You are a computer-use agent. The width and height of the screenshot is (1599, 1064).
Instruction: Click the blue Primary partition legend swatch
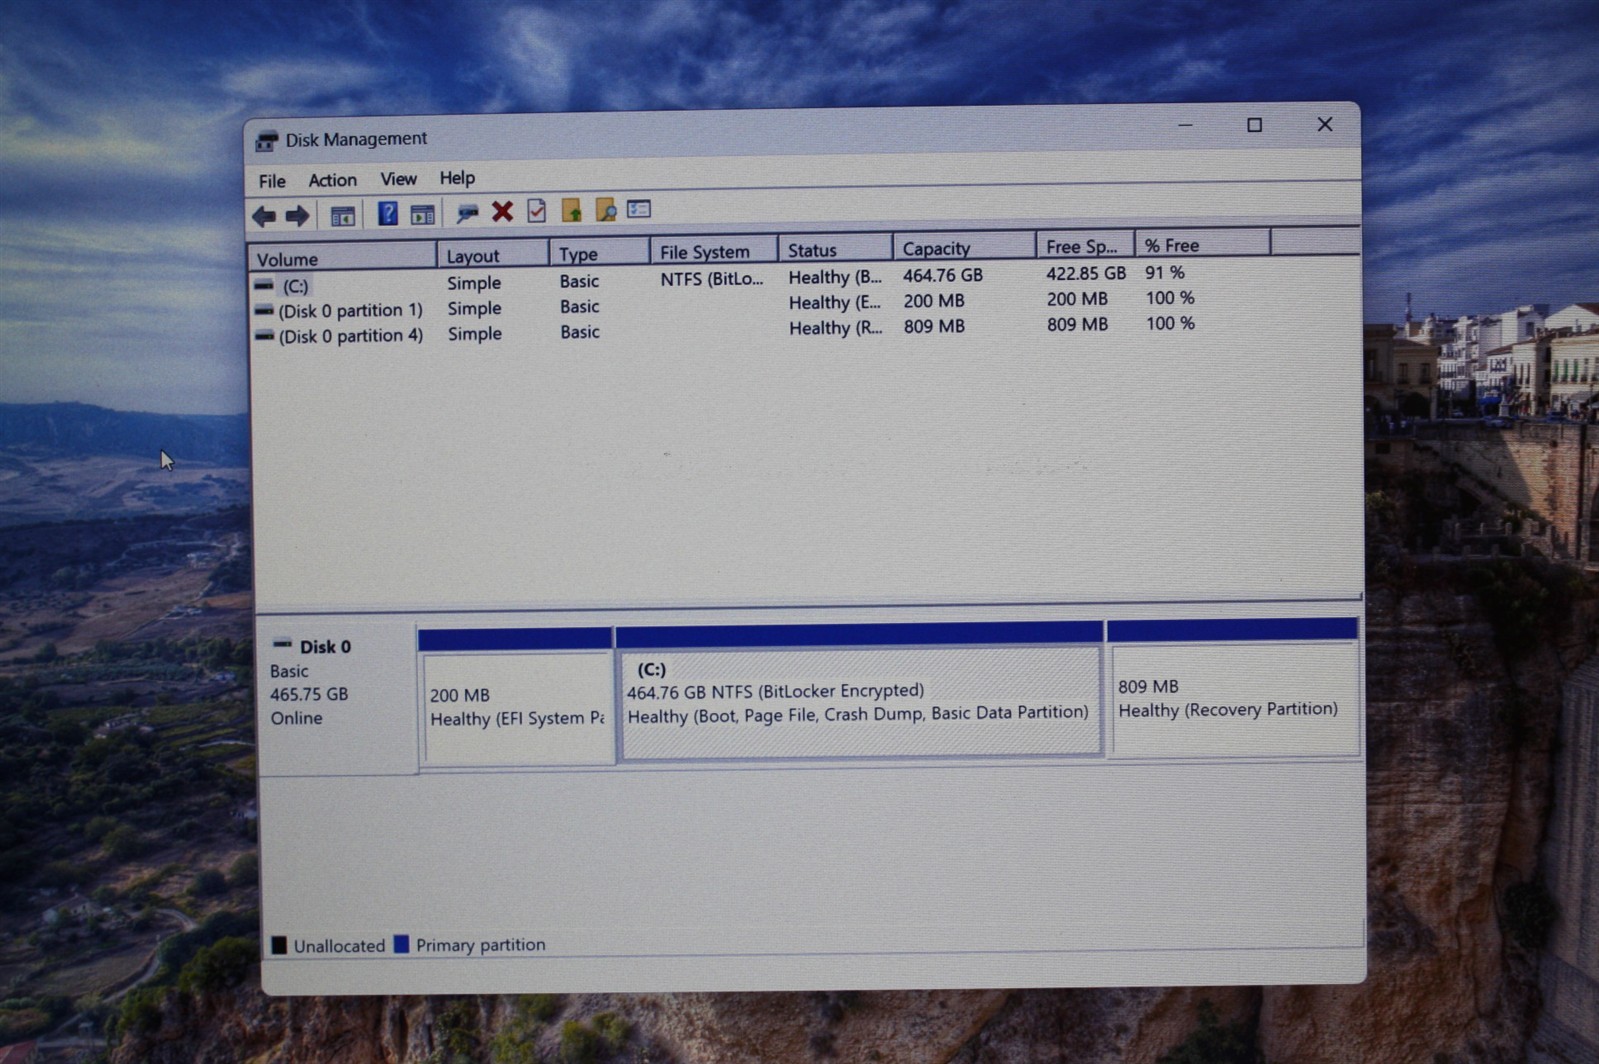401,944
